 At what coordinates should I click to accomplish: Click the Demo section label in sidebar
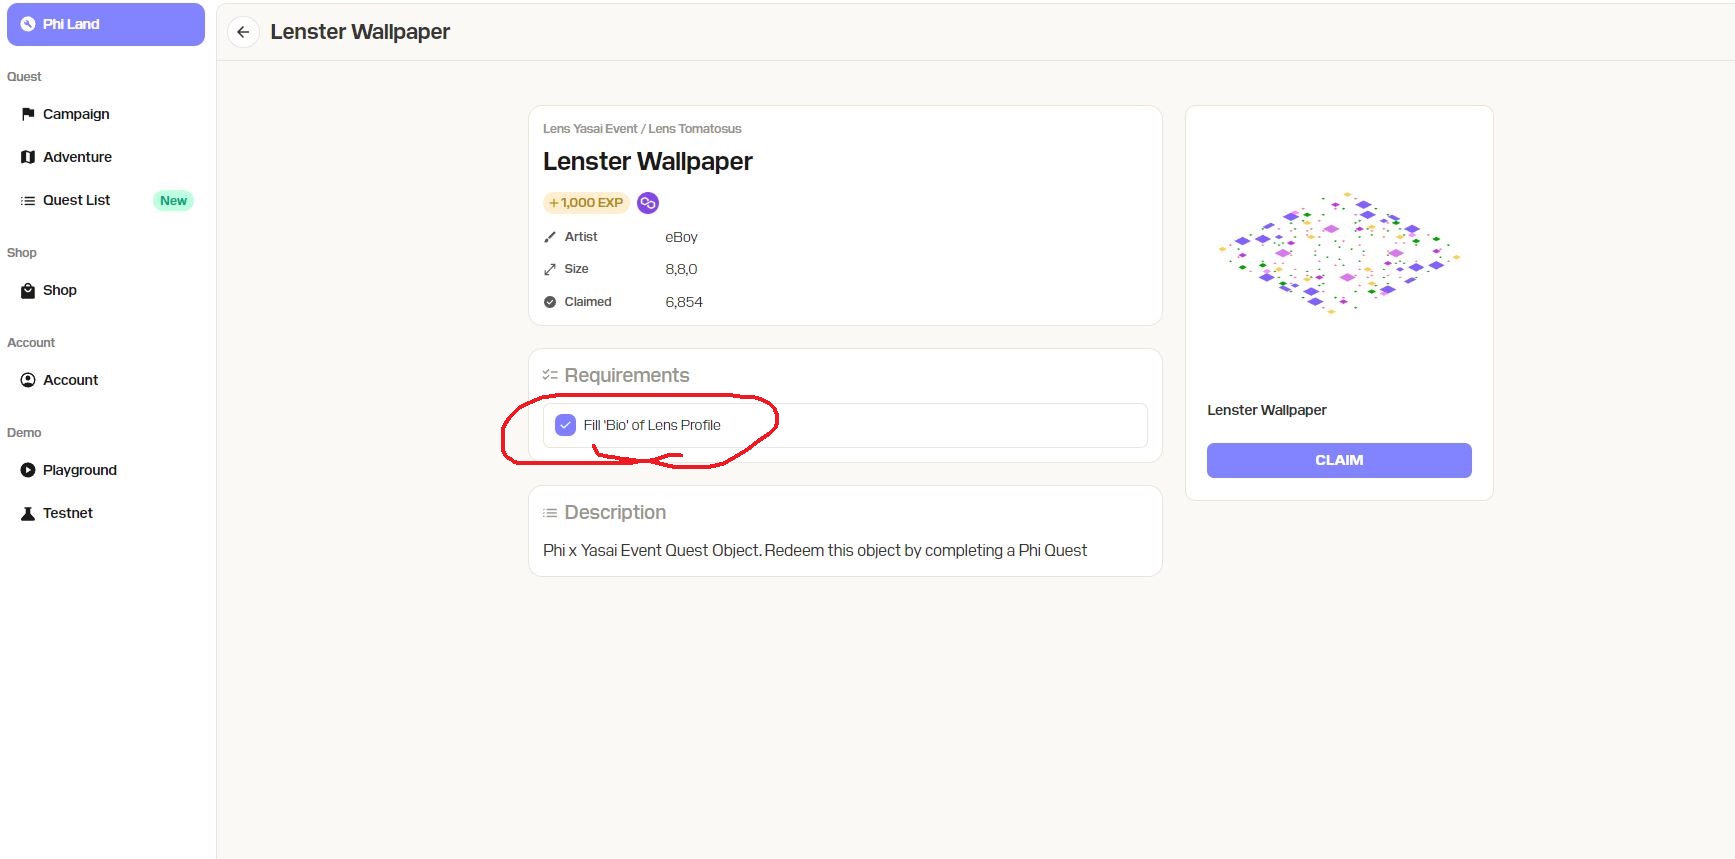click(x=24, y=433)
